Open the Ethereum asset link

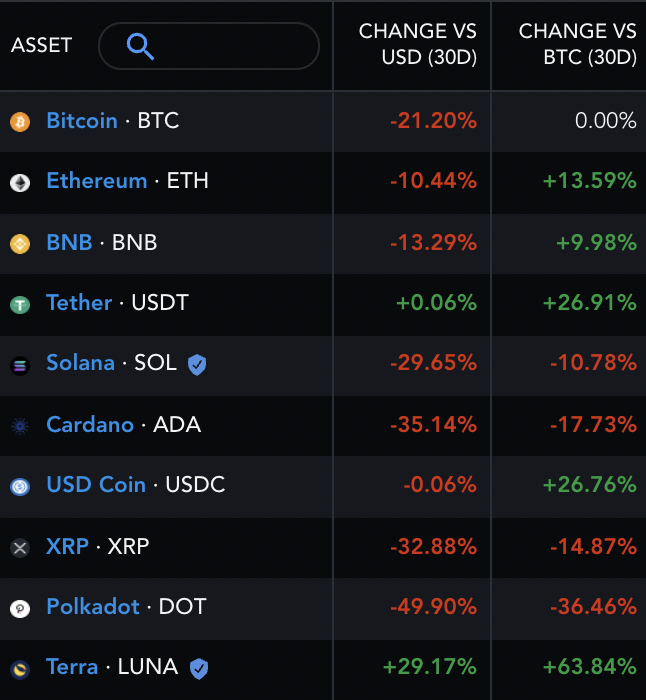pos(96,182)
